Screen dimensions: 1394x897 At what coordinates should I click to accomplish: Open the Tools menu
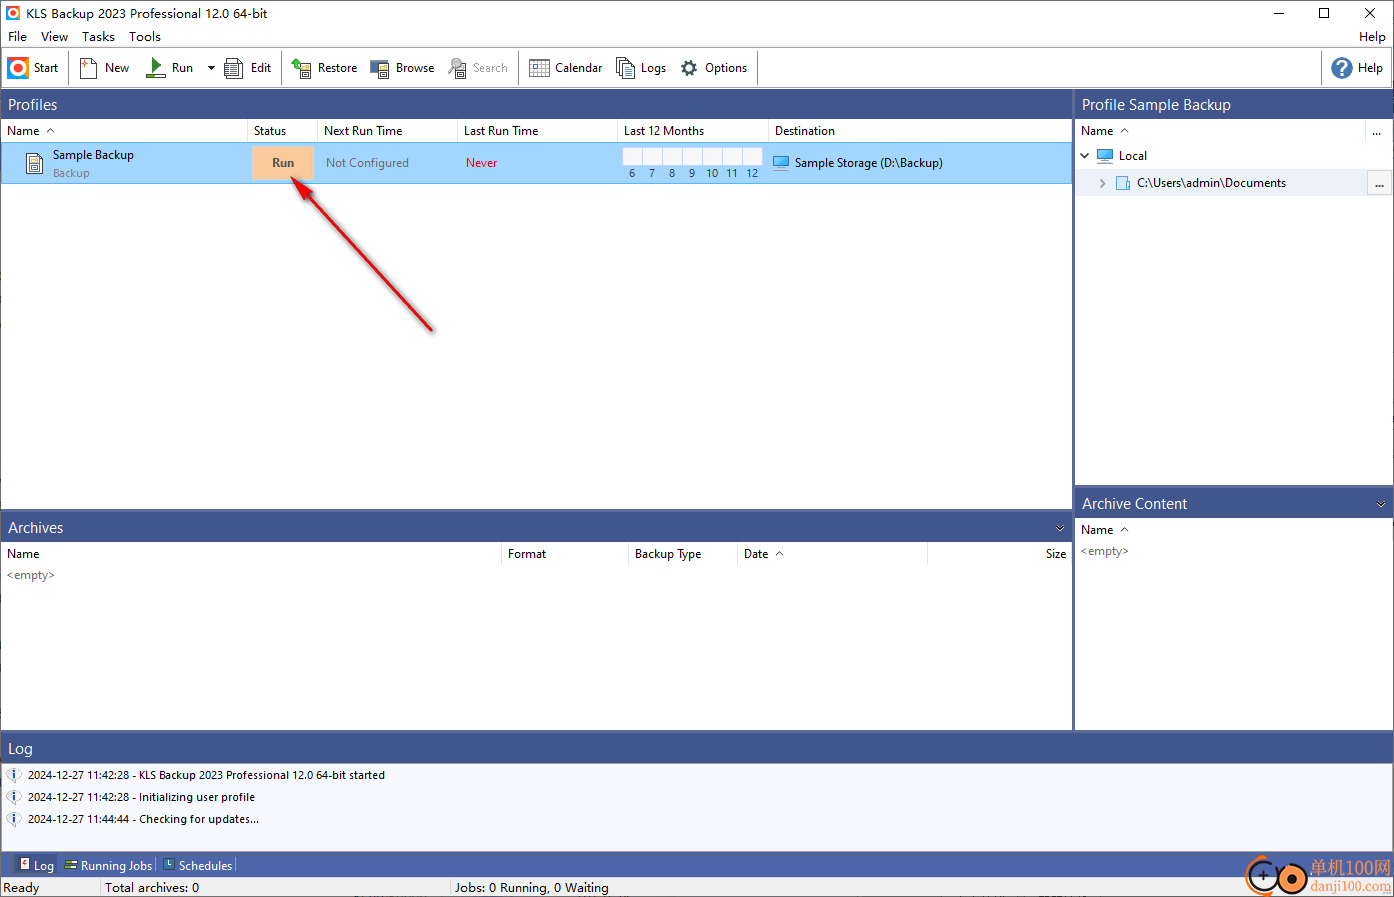click(x=145, y=37)
